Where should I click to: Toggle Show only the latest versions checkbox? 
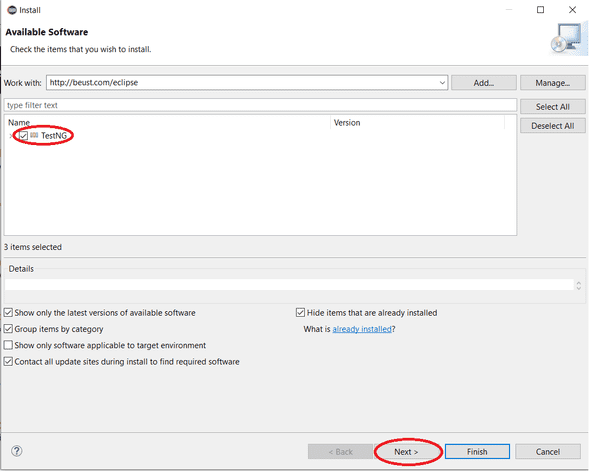[8, 312]
